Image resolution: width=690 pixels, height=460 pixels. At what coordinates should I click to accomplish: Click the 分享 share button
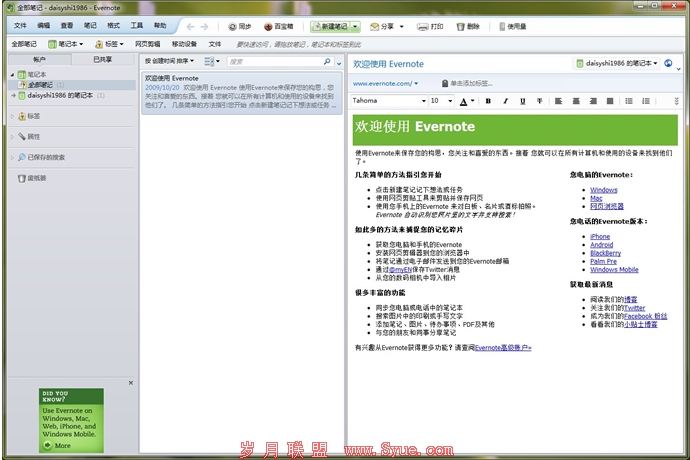382,27
